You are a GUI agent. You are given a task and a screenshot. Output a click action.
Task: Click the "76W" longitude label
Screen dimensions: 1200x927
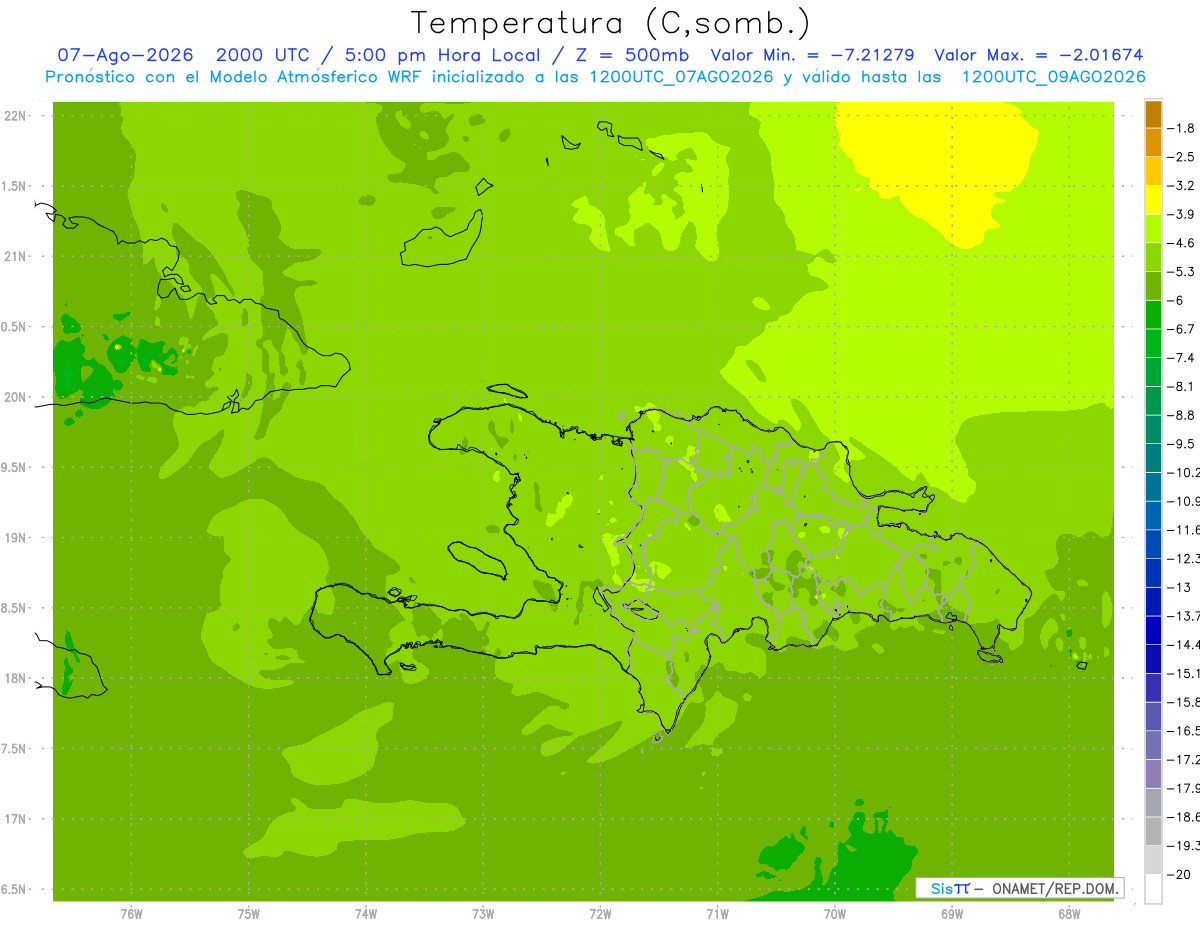click(131, 913)
